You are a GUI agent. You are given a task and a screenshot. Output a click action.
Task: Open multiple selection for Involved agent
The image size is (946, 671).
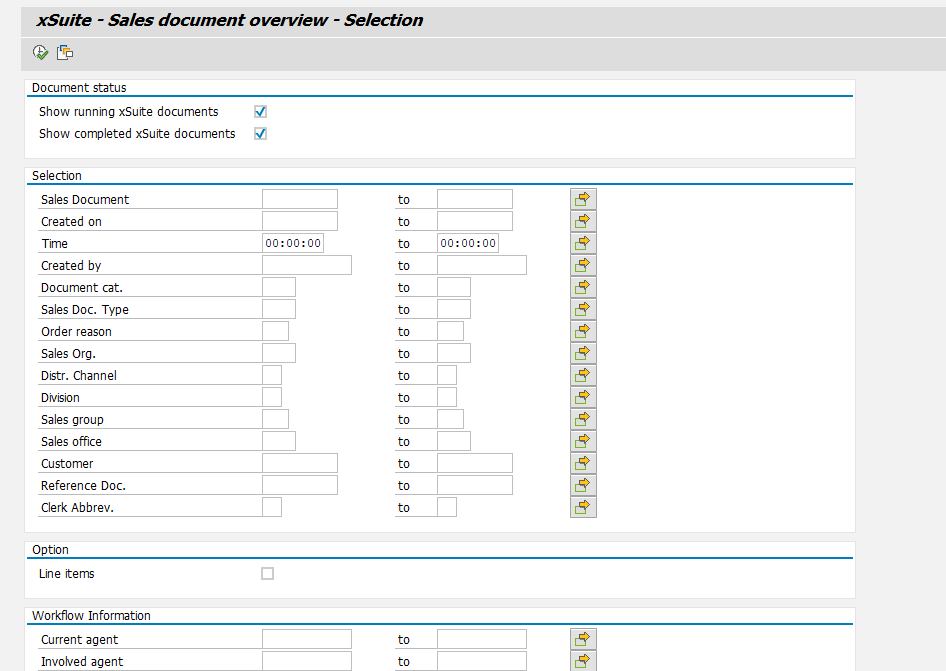tap(583, 660)
